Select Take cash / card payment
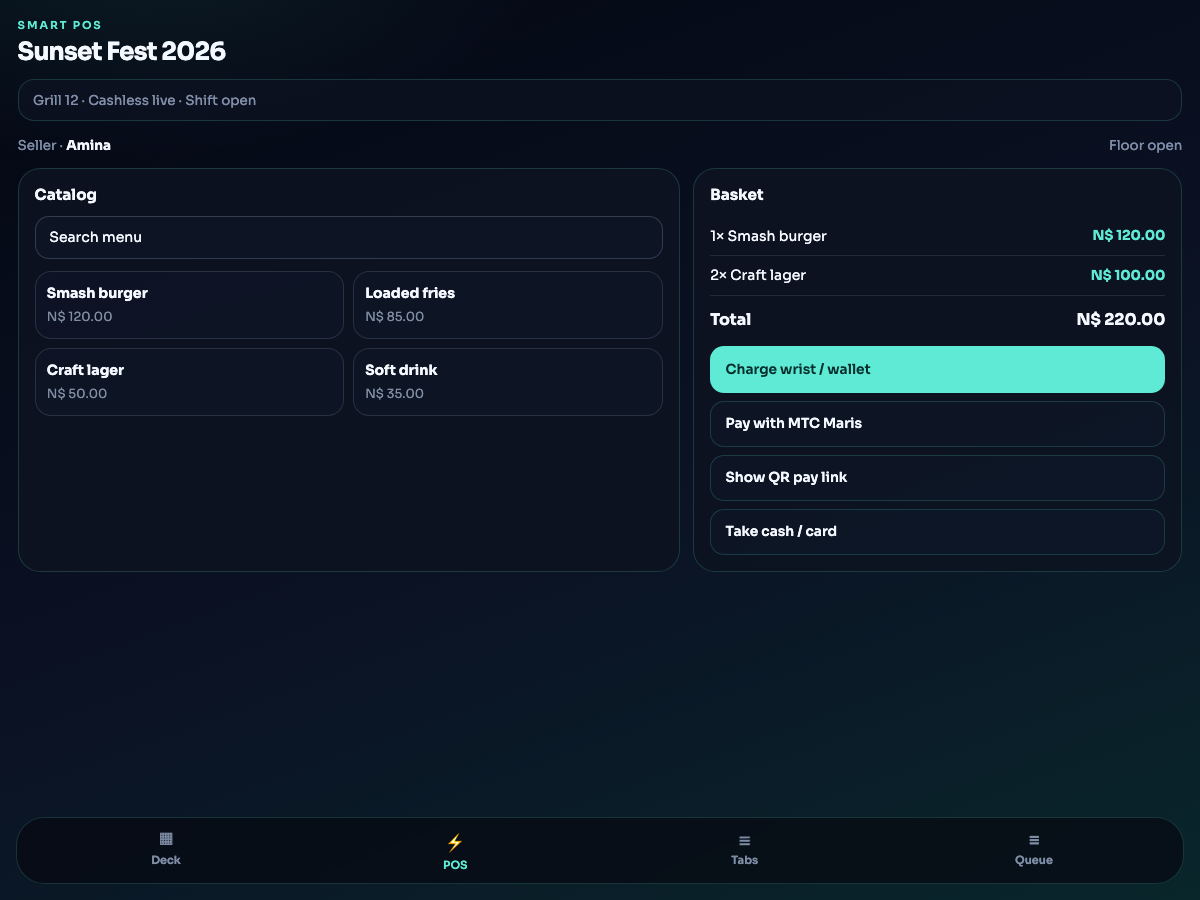 937,532
